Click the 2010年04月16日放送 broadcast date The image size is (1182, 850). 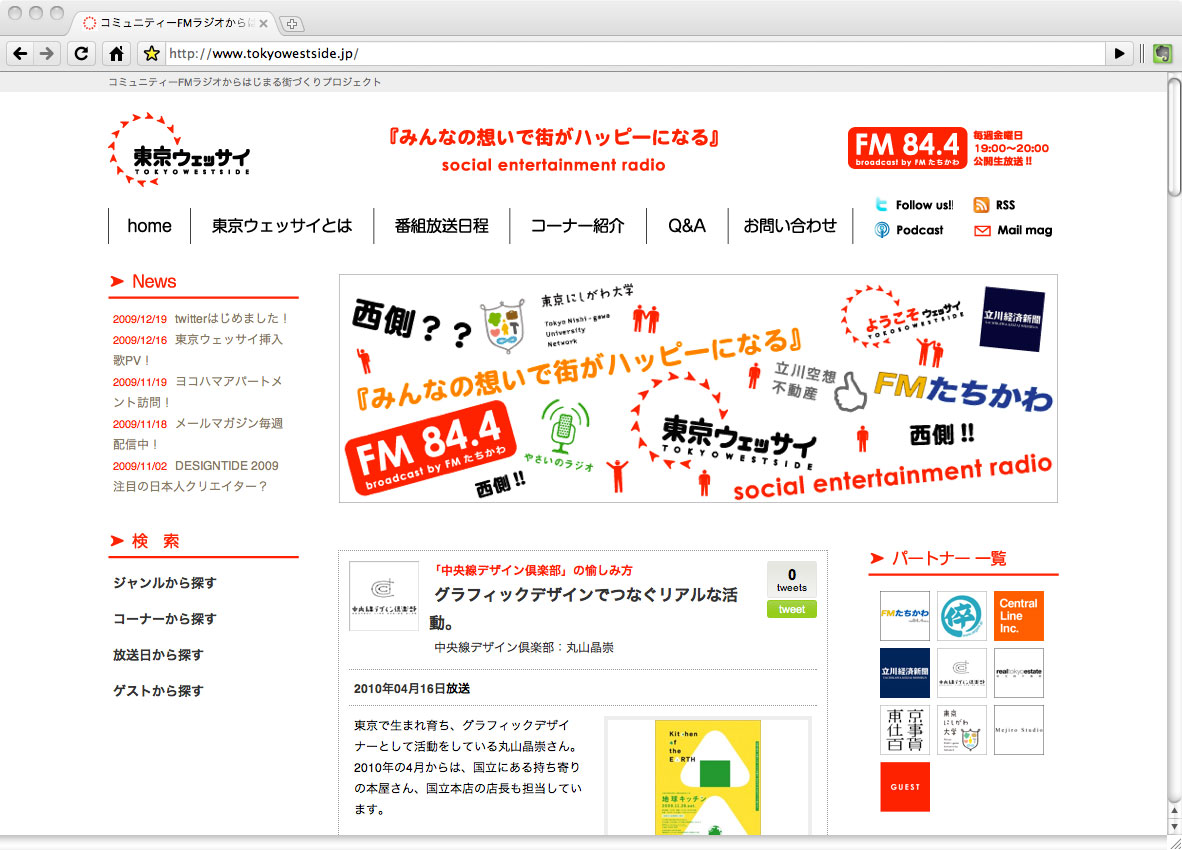tap(412, 688)
